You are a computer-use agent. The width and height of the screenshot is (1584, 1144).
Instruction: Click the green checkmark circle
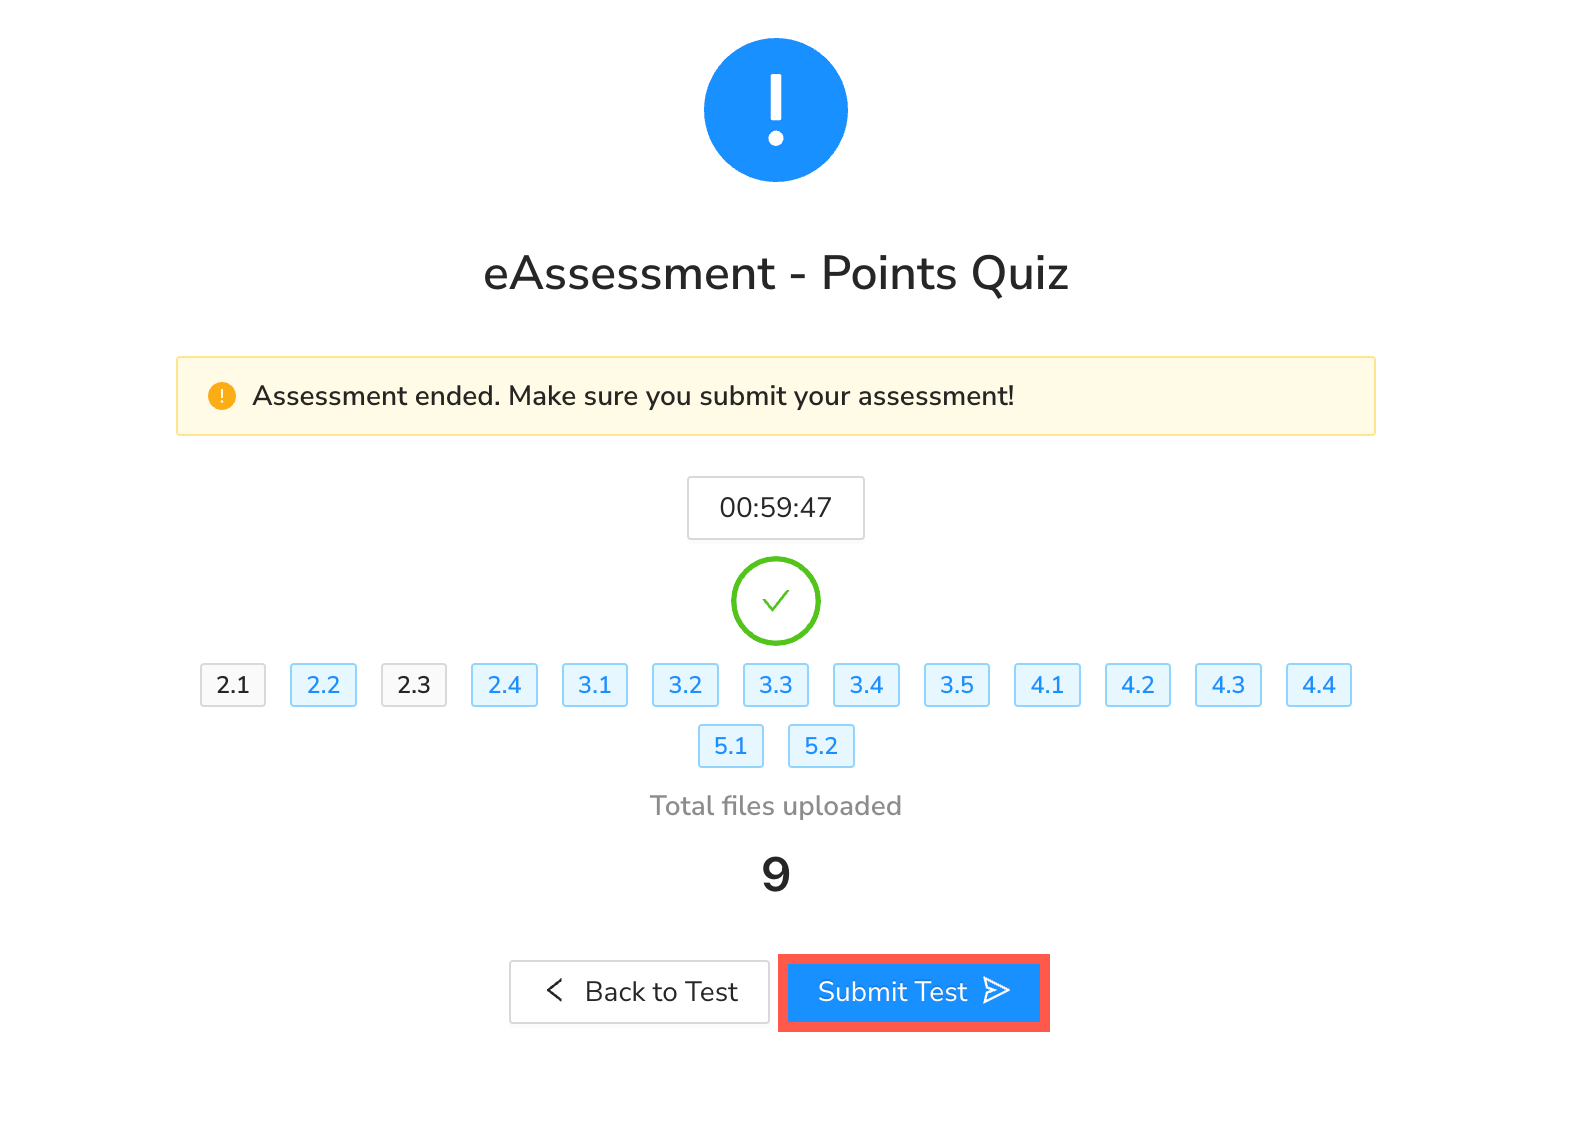[776, 601]
